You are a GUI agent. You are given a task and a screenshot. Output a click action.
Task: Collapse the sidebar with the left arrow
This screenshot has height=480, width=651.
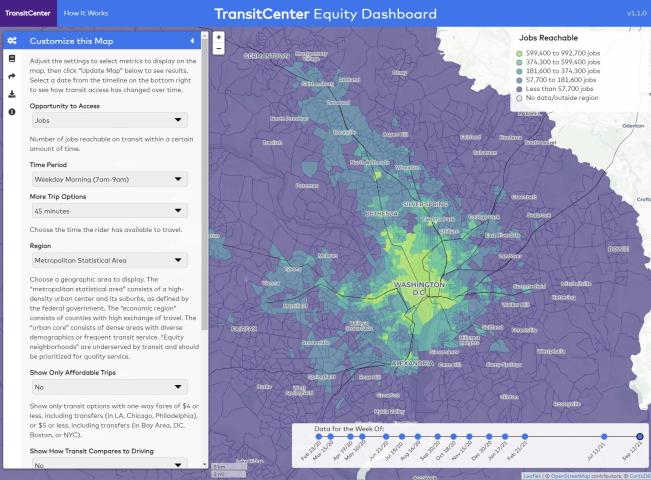point(192,41)
